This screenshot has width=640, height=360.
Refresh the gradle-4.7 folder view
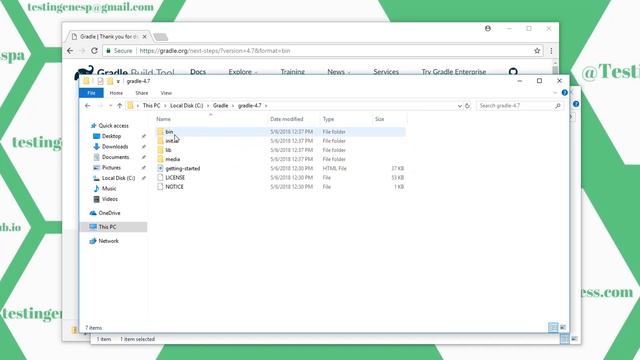467,106
